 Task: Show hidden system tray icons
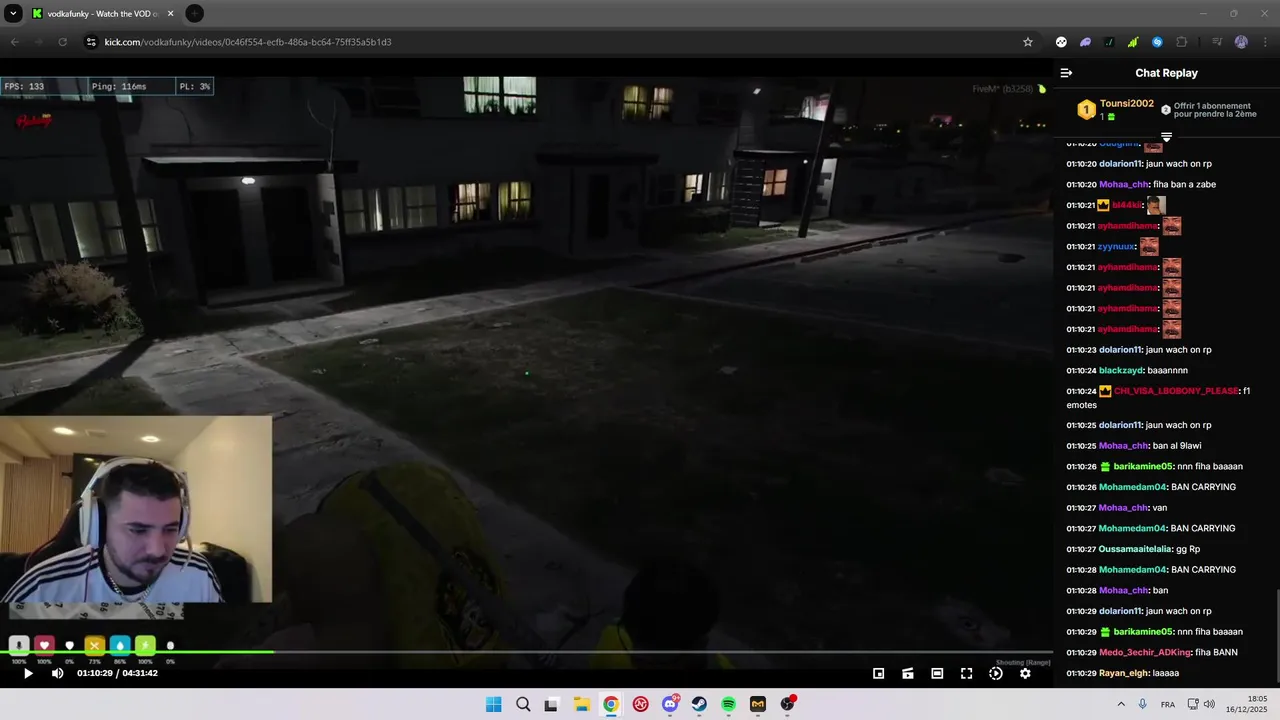(x=1120, y=704)
